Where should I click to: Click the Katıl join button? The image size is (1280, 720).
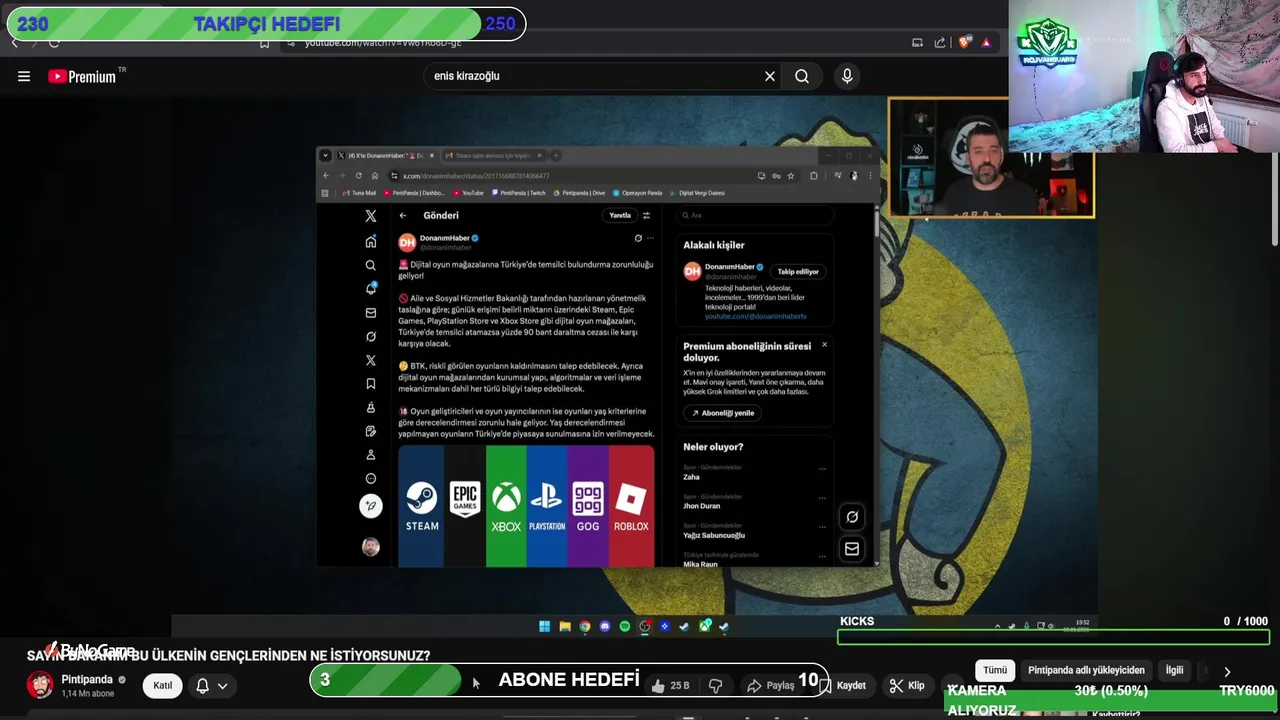[x=163, y=685]
